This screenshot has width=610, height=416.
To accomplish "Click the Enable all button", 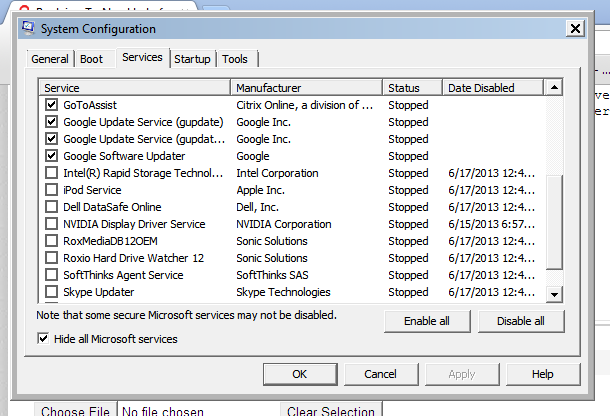I will coord(427,321).
